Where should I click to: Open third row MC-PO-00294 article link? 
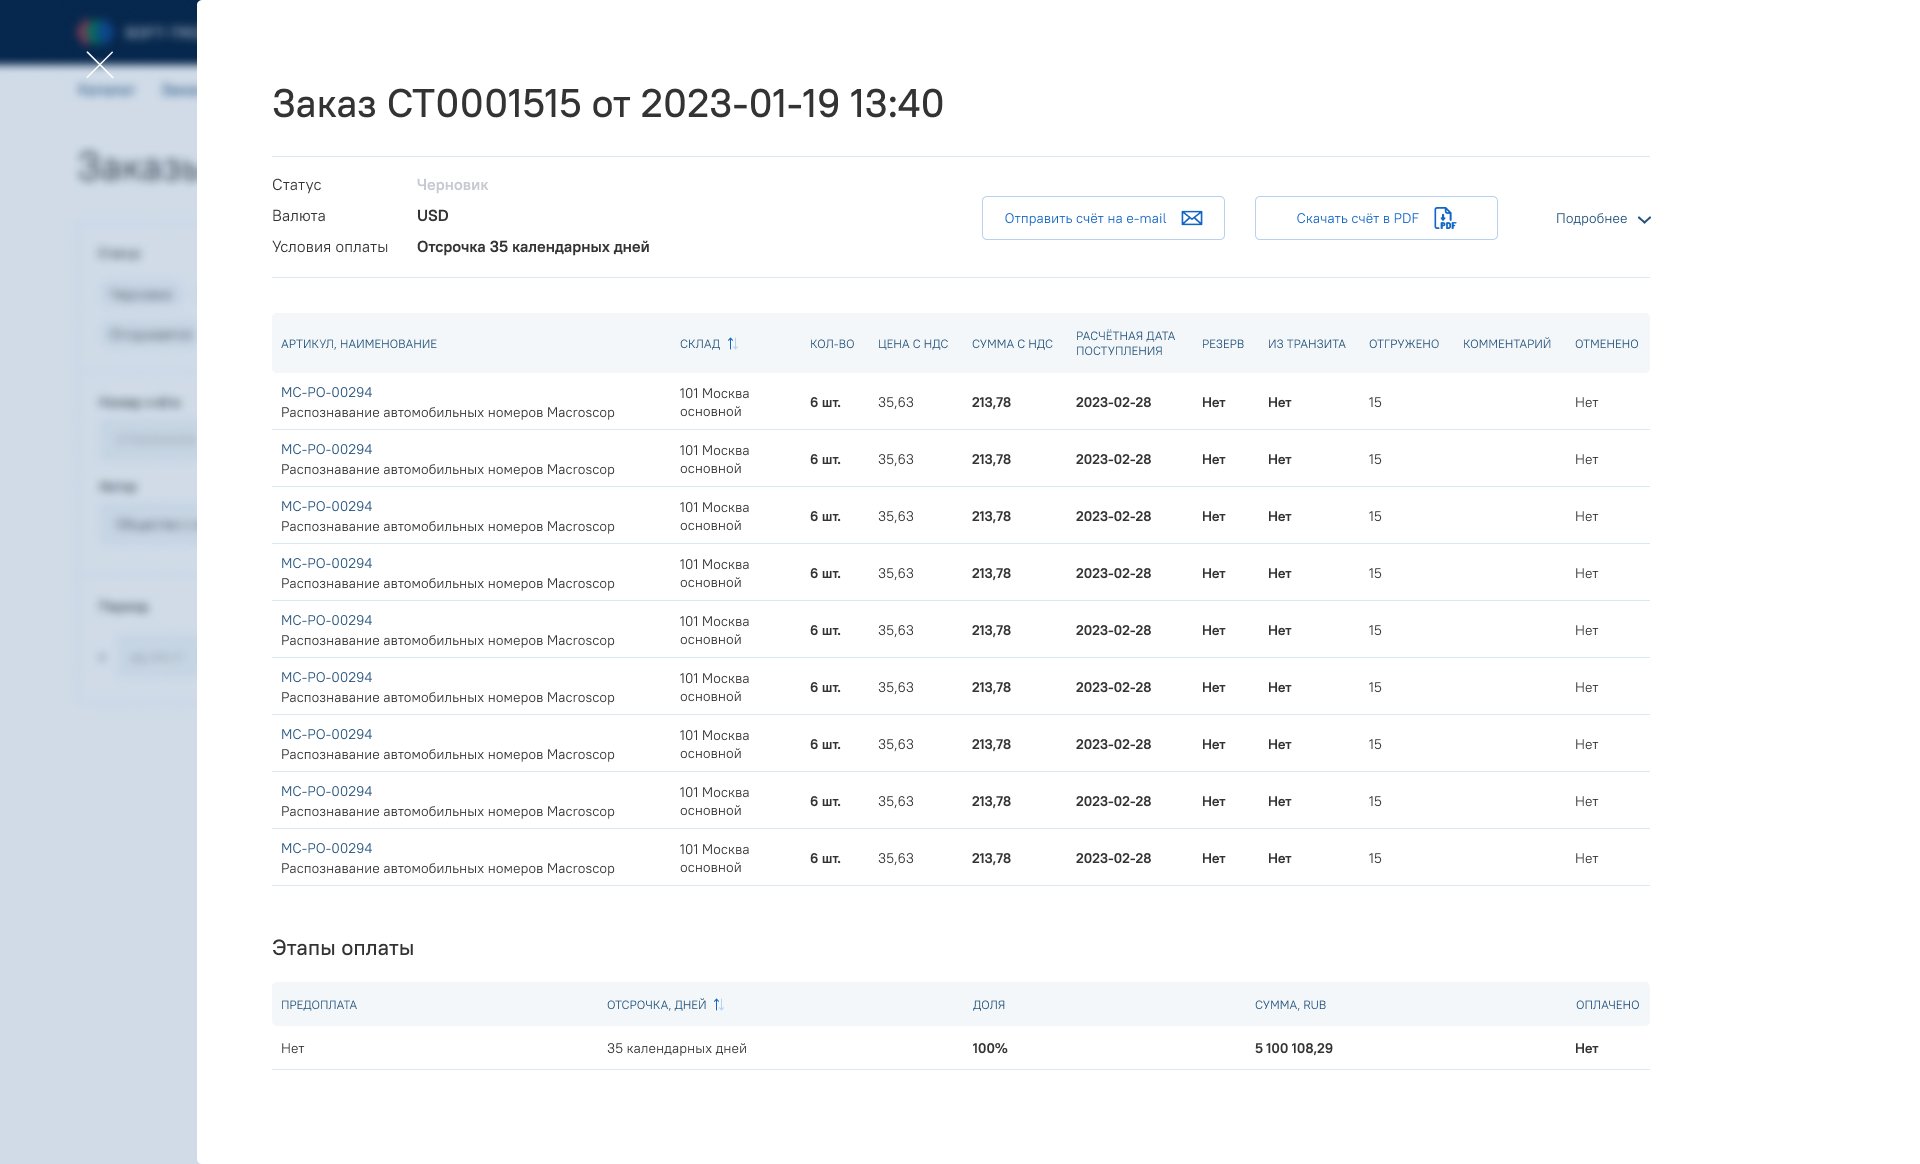click(326, 506)
